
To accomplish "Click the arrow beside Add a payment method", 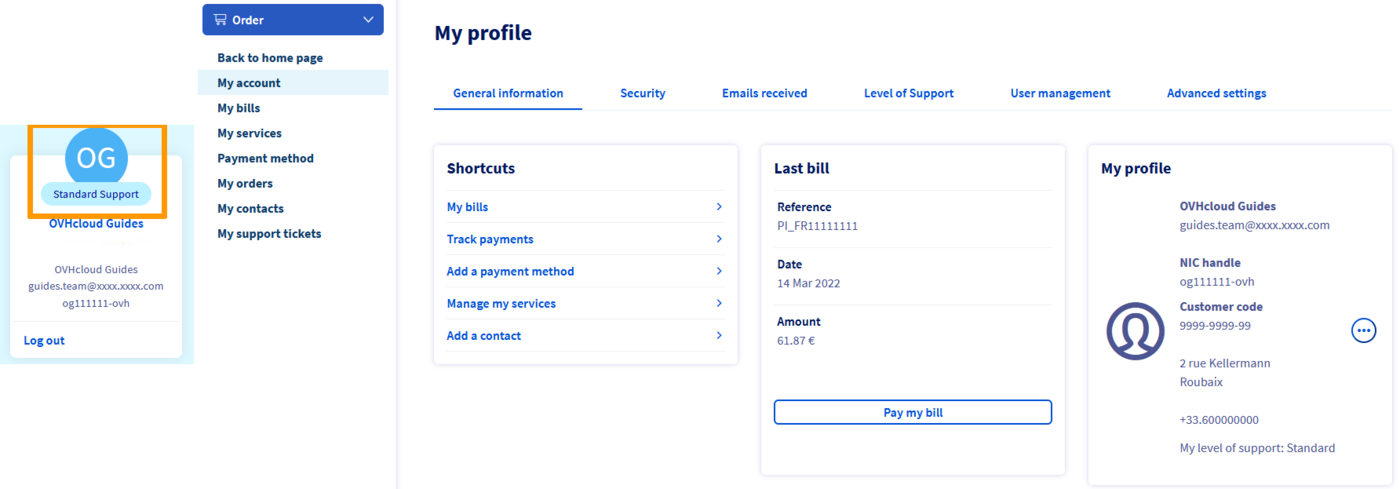I will tap(719, 271).
